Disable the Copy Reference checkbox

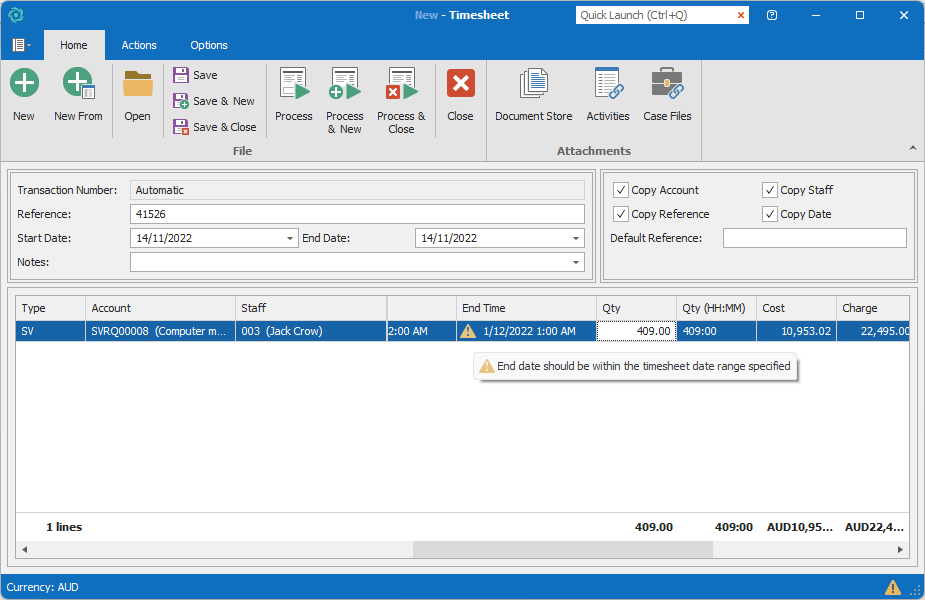point(621,214)
